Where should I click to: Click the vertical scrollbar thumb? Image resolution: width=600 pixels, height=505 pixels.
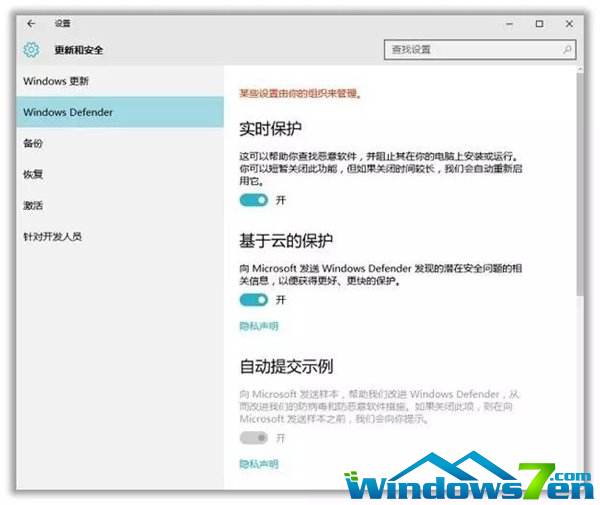580,184
